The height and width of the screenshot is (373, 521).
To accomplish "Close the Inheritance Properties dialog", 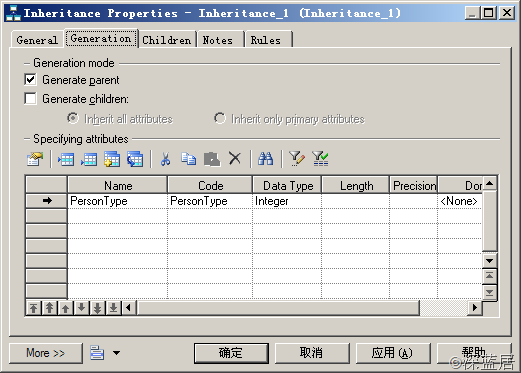I will [x=507, y=13].
